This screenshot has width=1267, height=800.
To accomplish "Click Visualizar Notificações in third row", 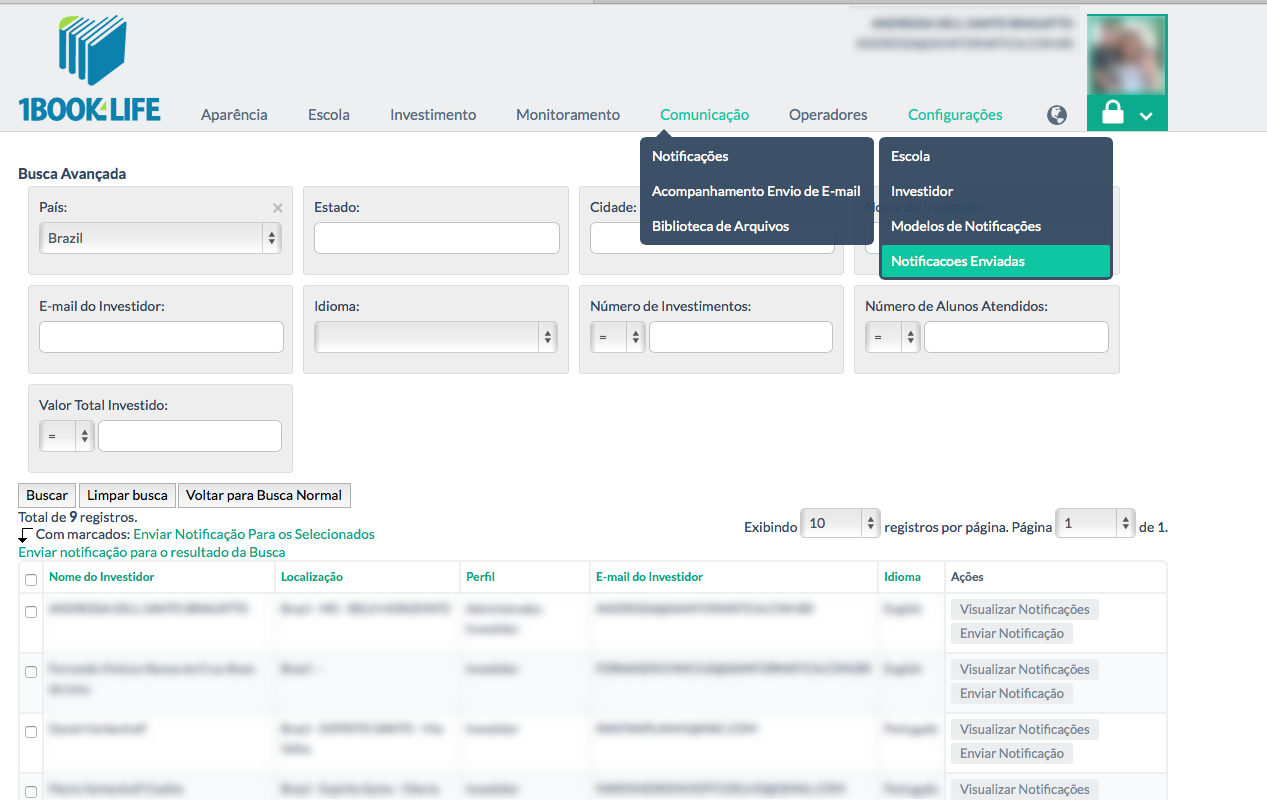I will pos(1025,729).
